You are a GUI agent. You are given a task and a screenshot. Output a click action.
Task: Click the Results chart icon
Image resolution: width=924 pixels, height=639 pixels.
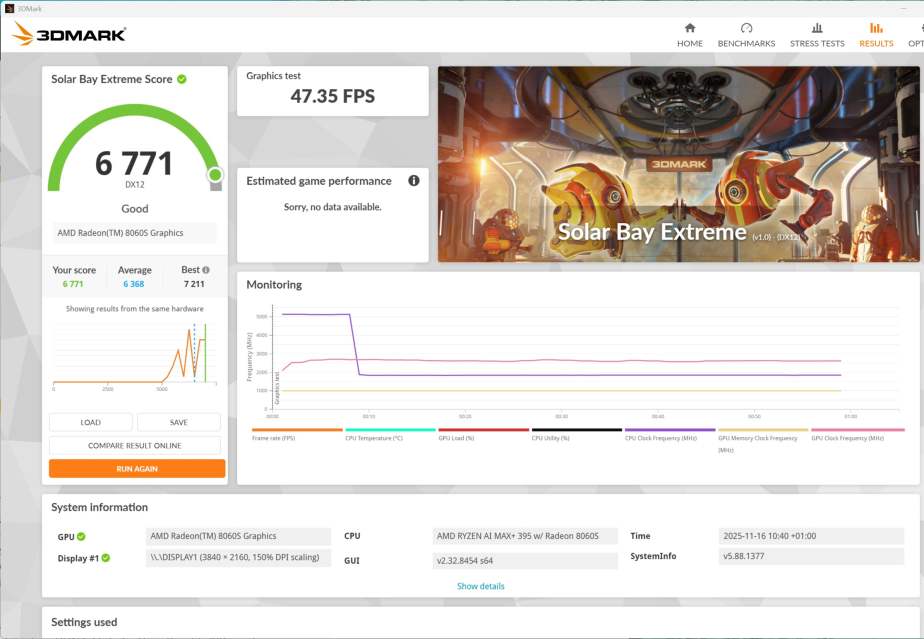tap(876, 28)
